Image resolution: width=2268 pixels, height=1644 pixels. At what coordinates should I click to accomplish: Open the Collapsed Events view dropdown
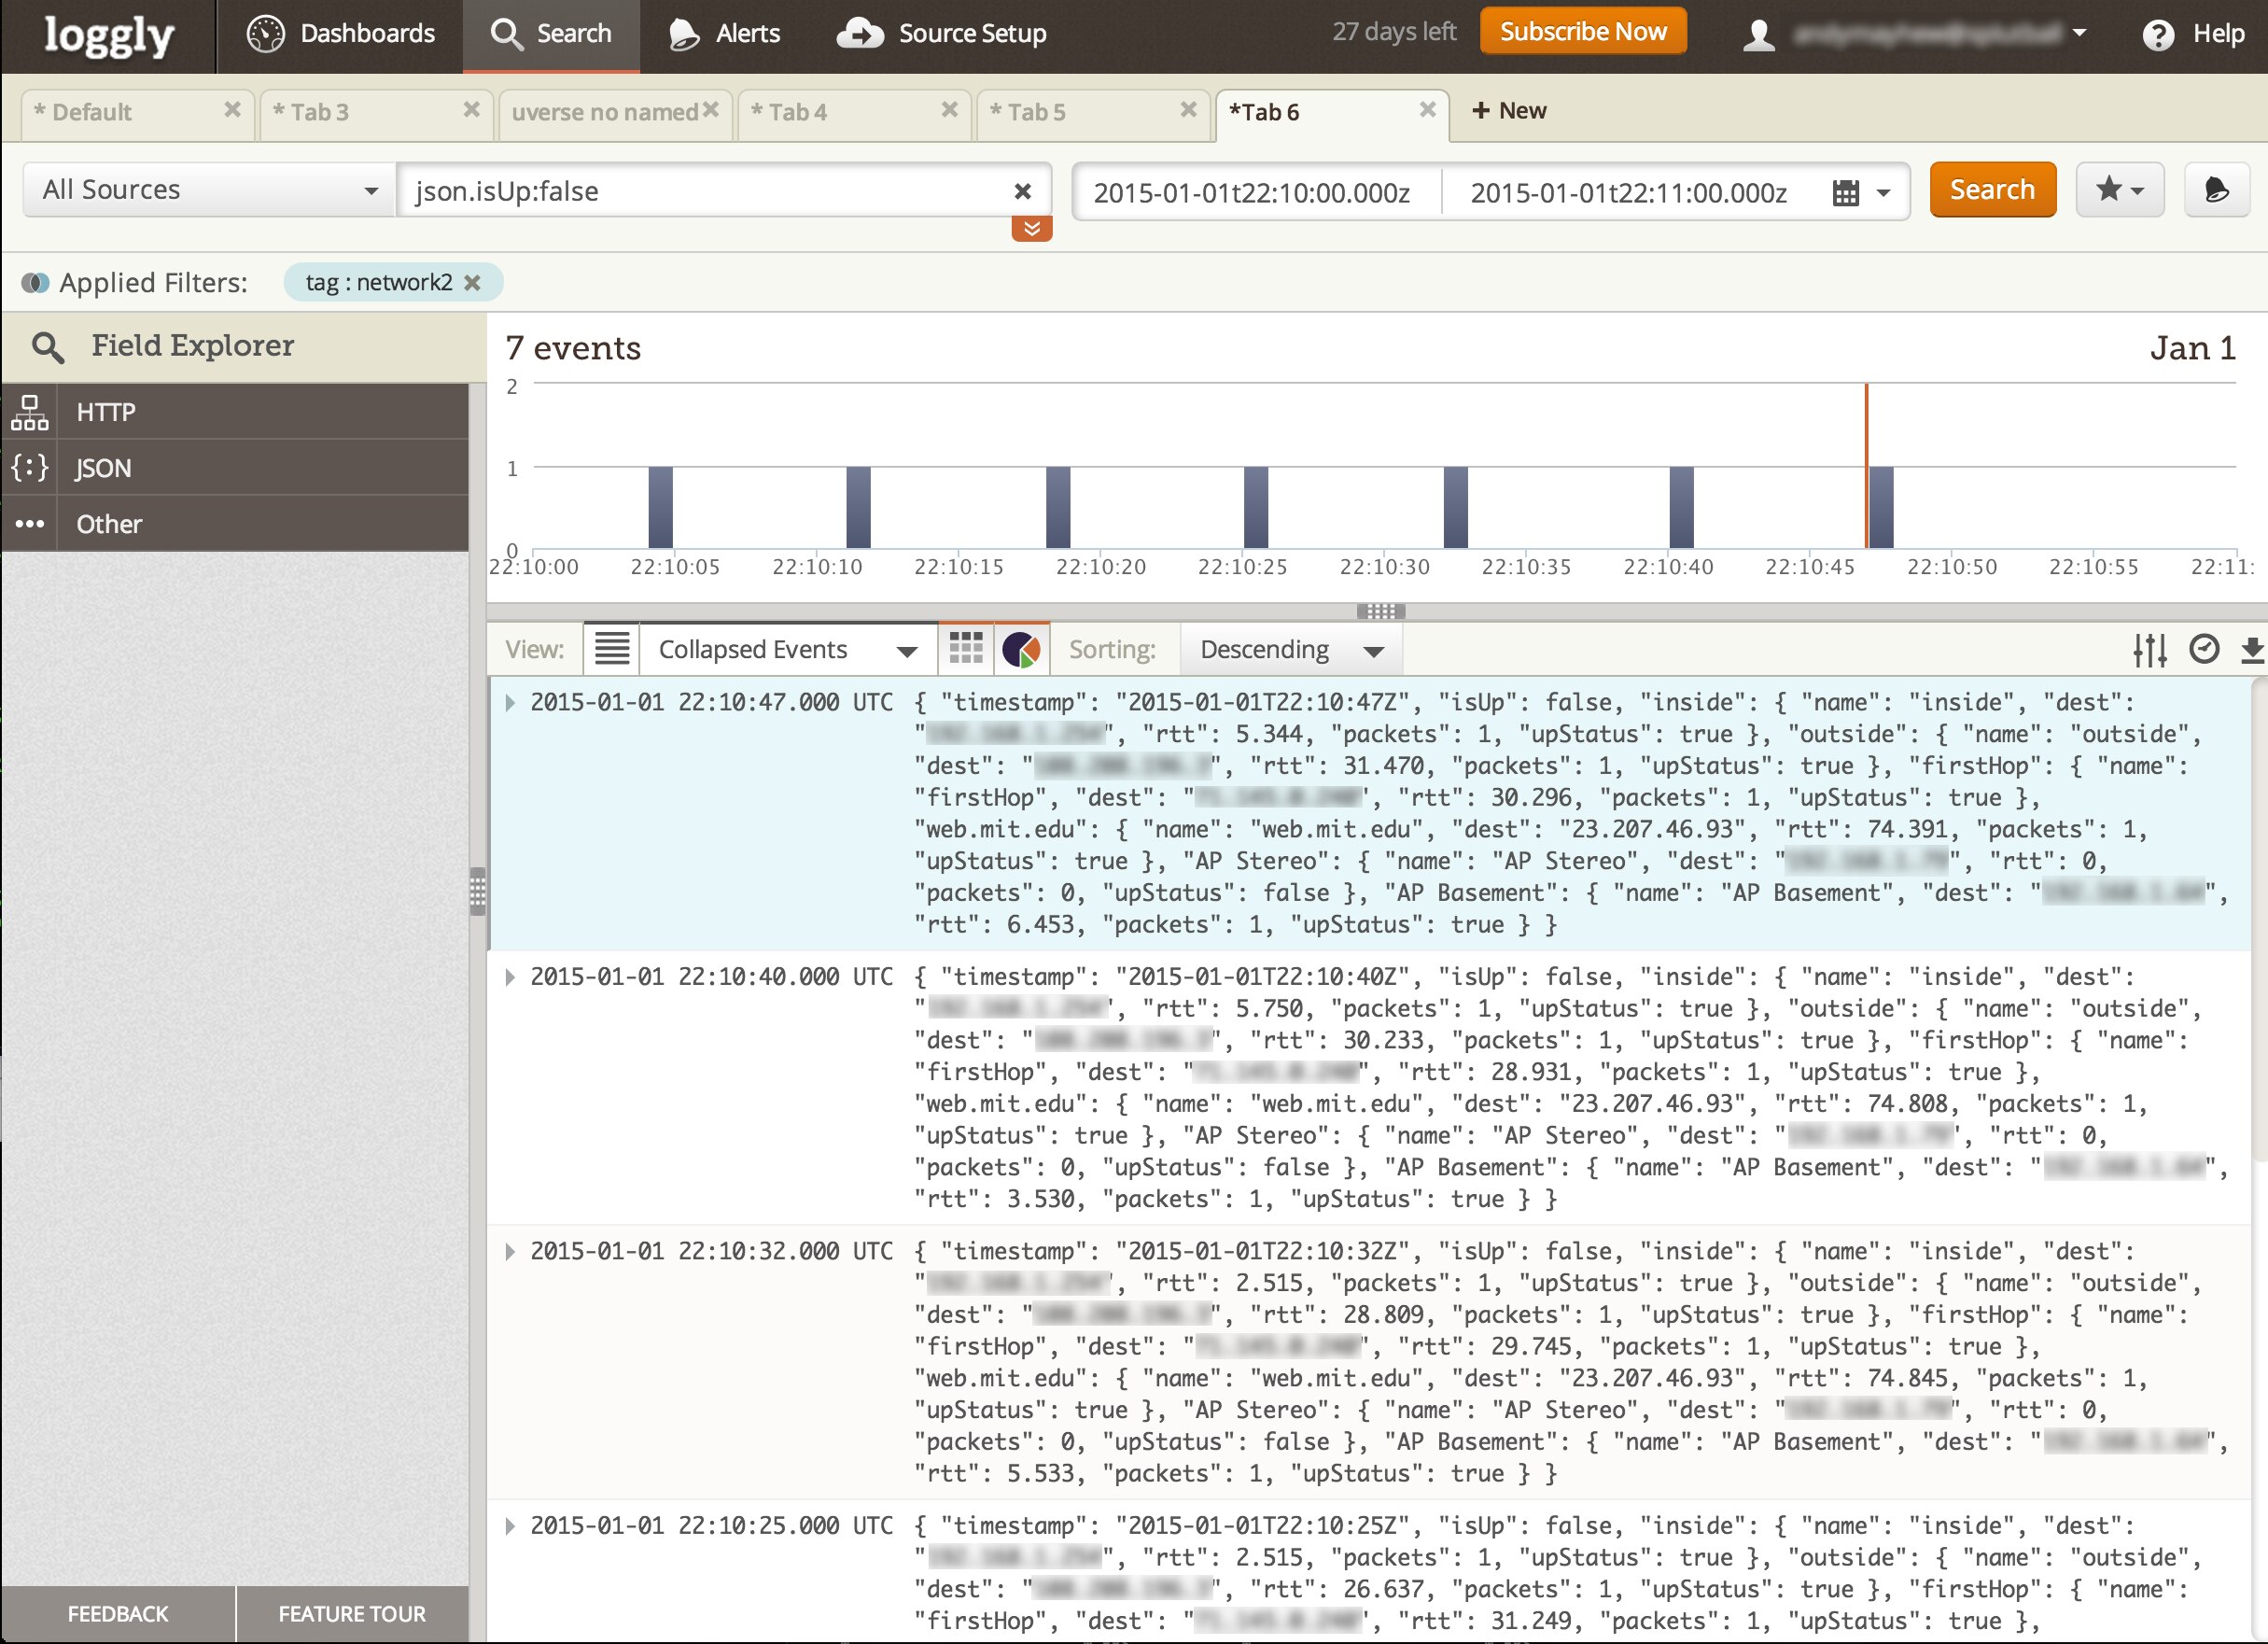pyautogui.click(x=787, y=650)
